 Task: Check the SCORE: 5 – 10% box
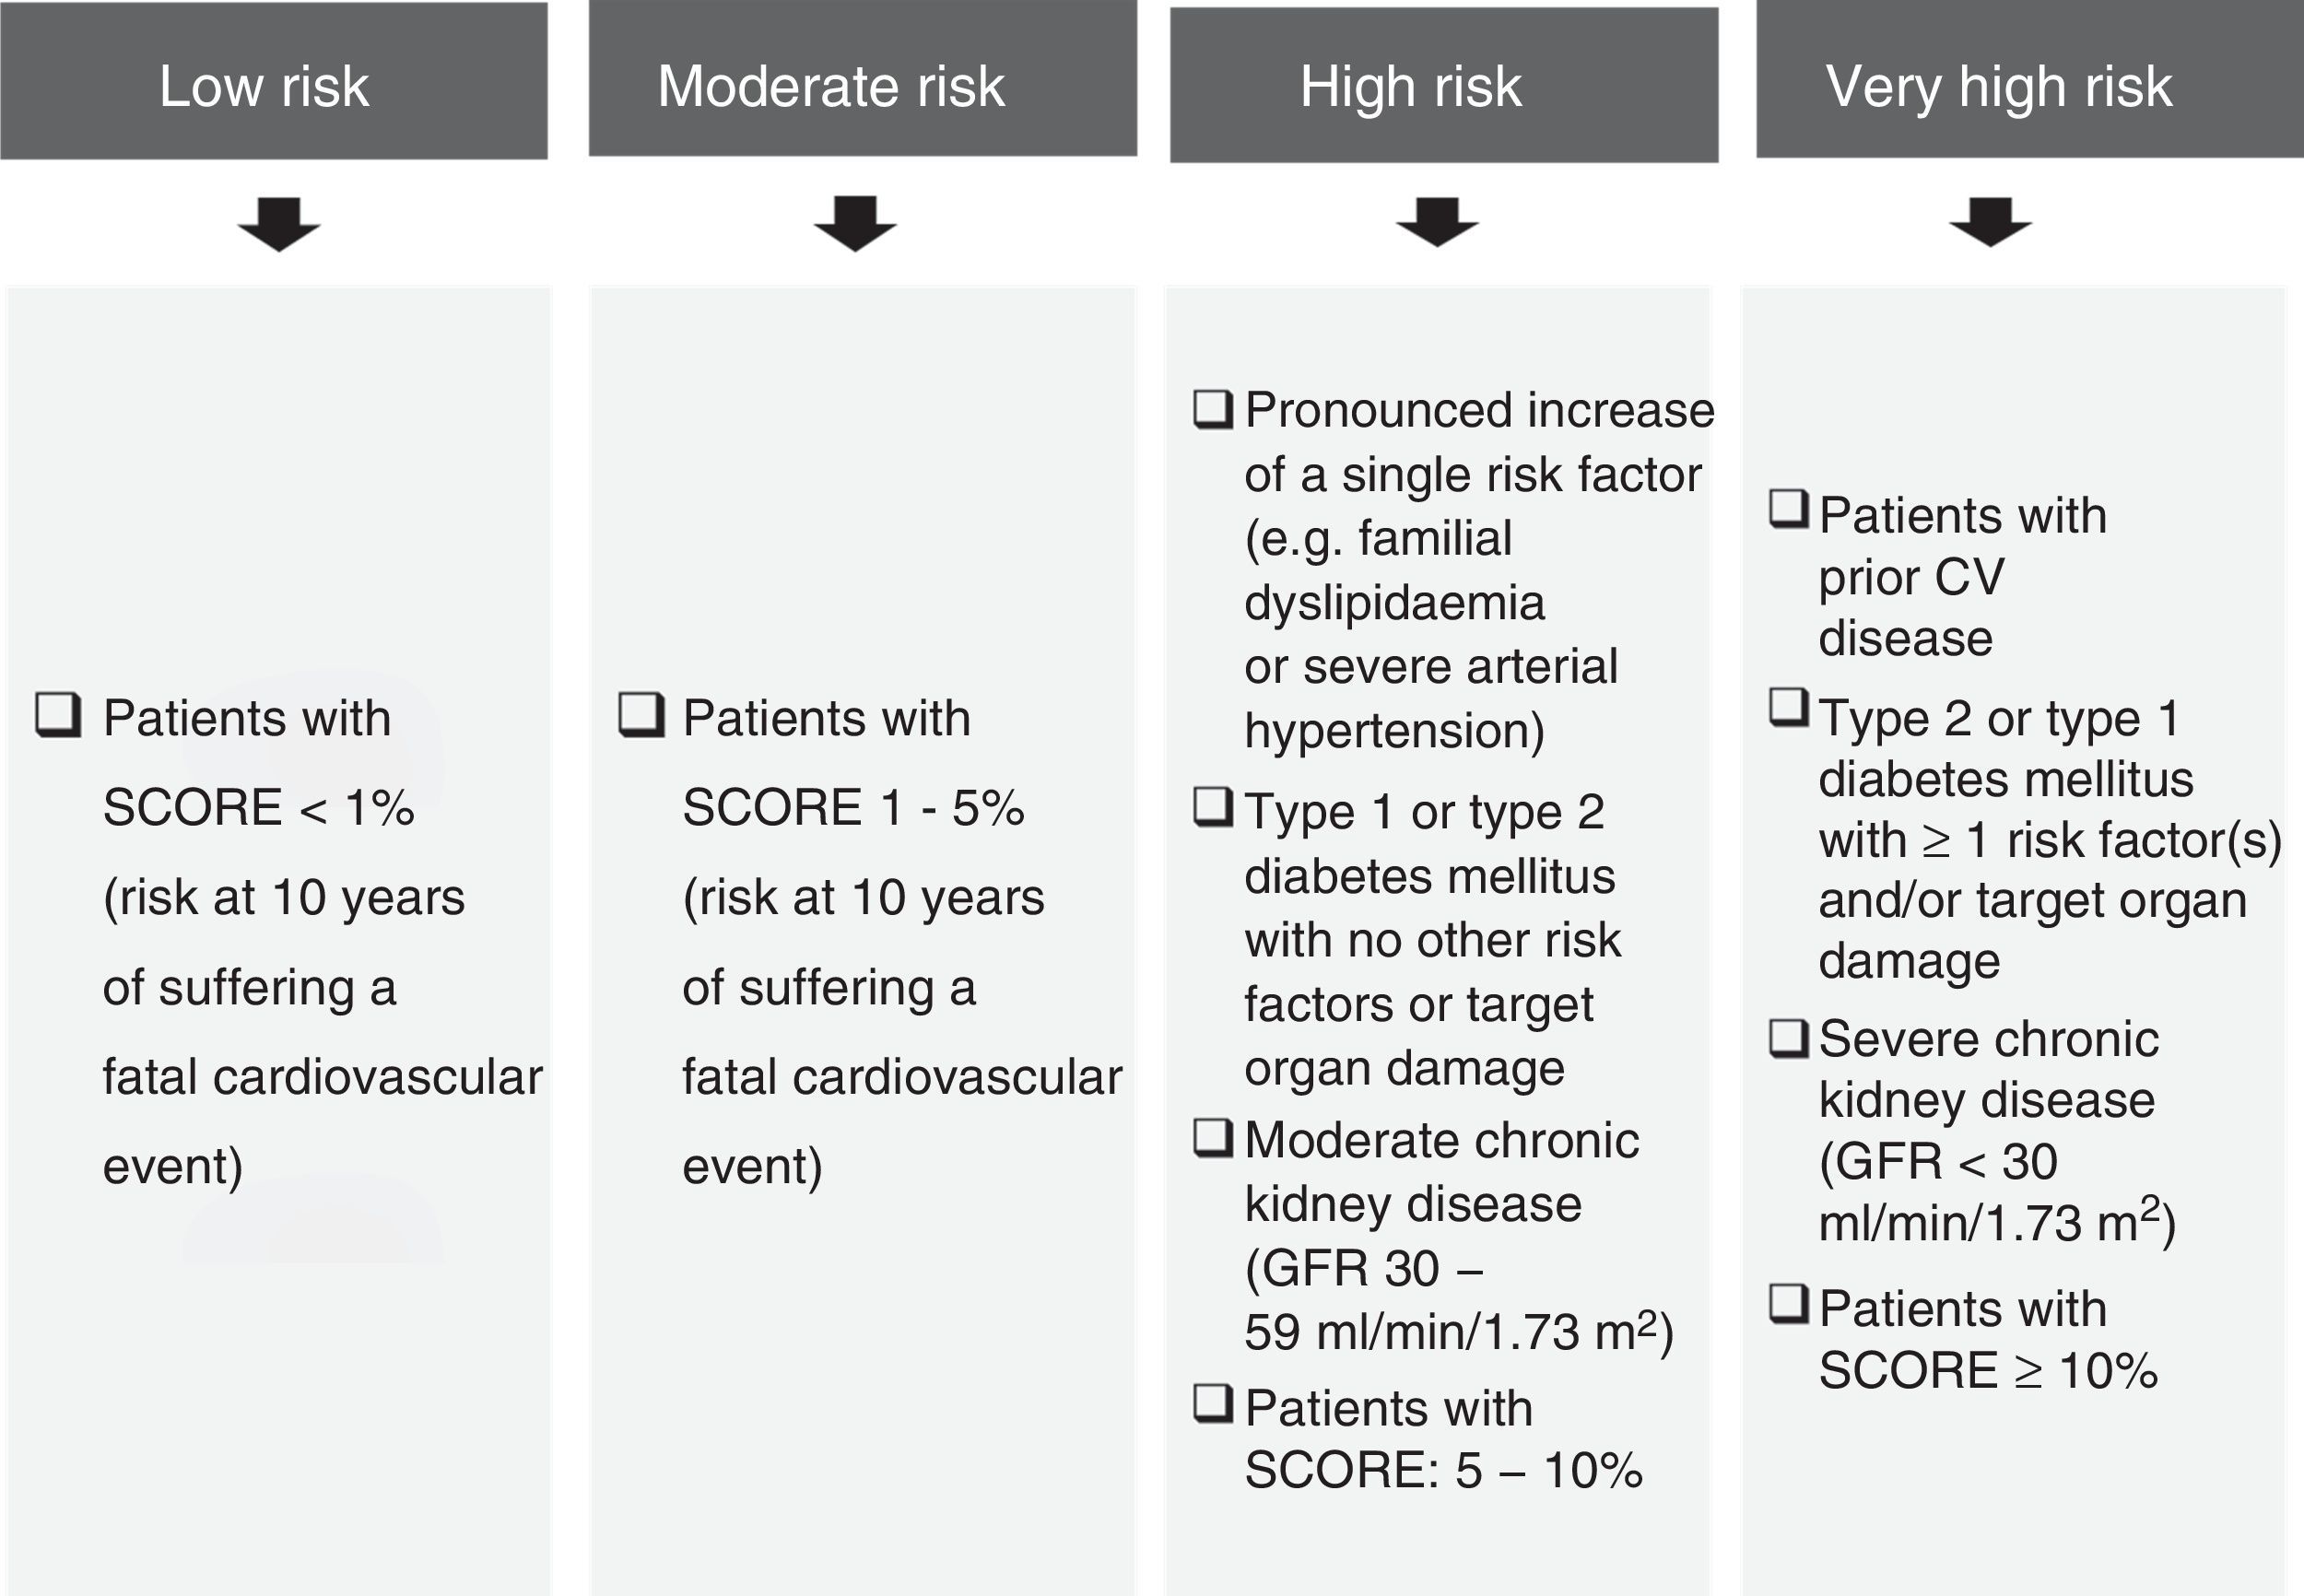click(1213, 1403)
